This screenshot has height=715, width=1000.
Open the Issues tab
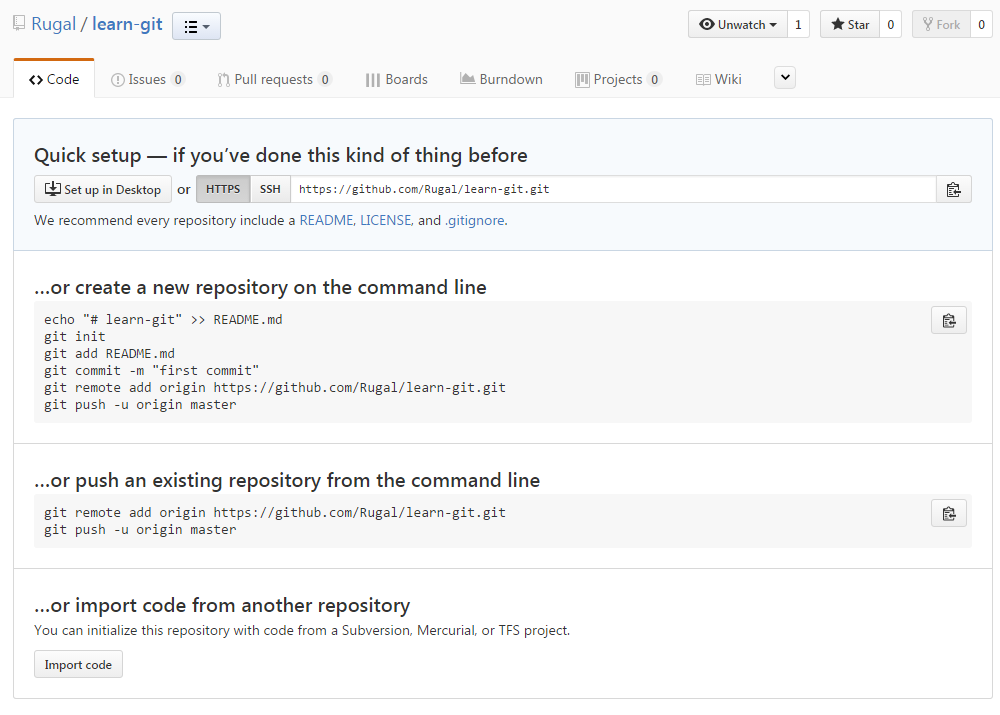tap(147, 79)
